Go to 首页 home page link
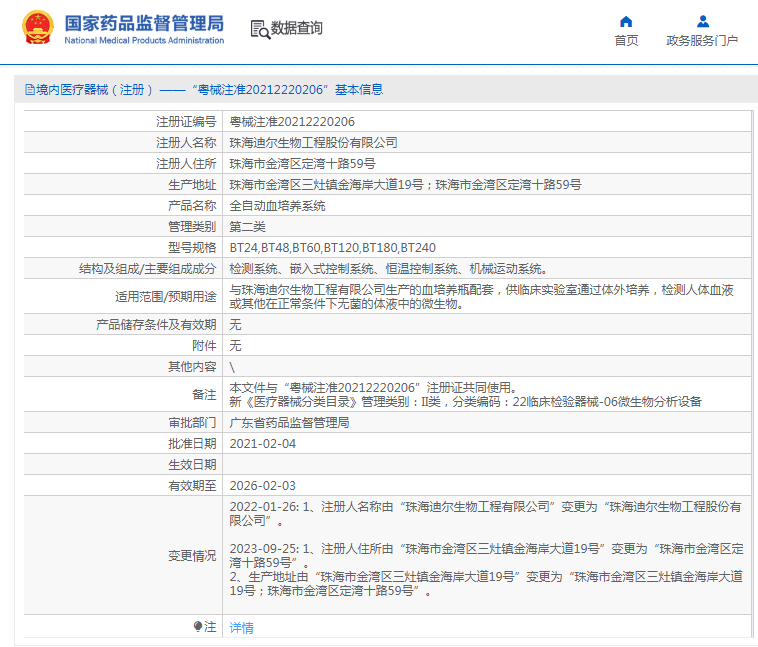The width and height of the screenshot is (758, 647). tap(626, 41)
